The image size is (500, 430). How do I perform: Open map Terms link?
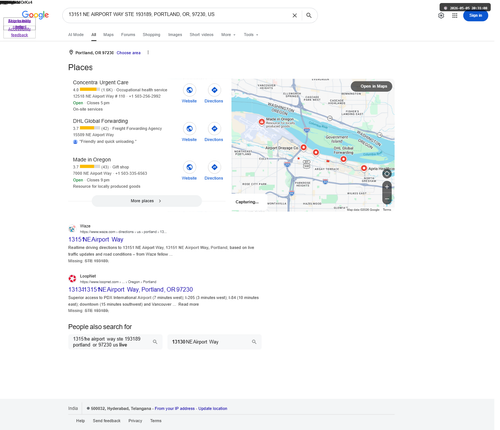[x=387, y=210]
